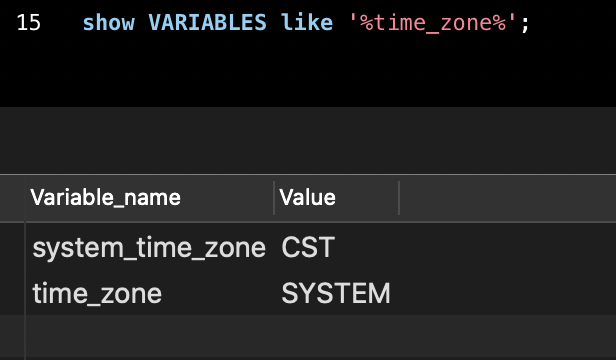Click the VARIABLES keyword in the query
The image size is (616, 360).
207,22
